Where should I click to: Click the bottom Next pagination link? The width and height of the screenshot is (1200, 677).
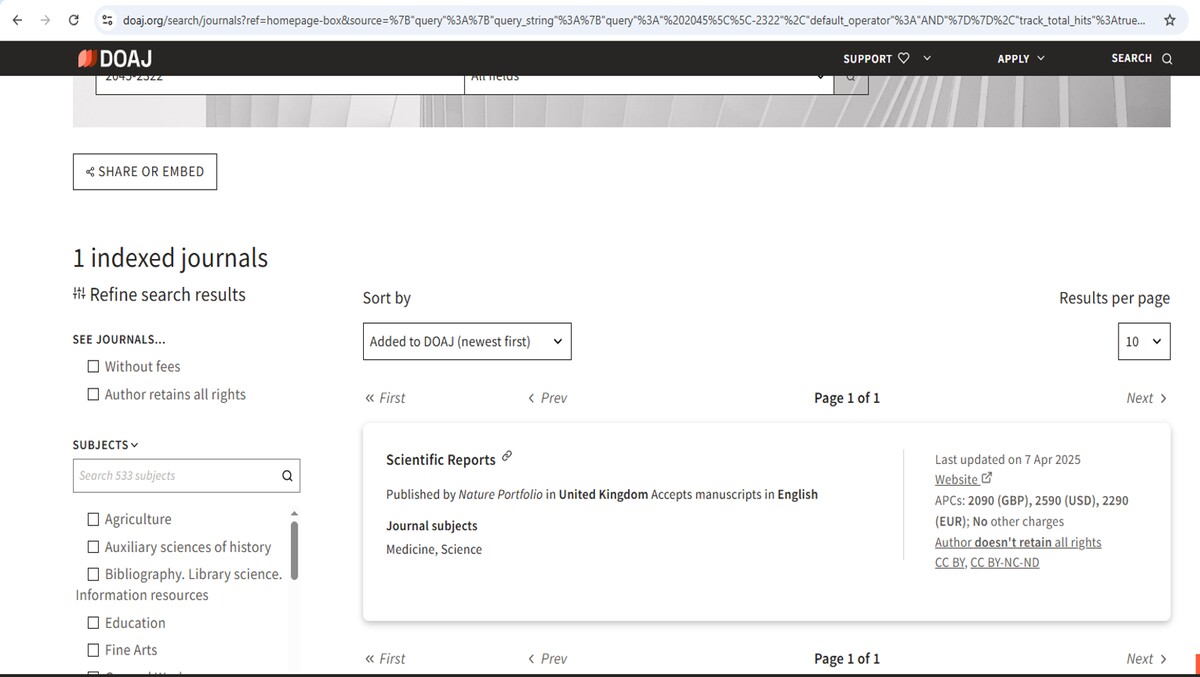[x=1146, y=659]
